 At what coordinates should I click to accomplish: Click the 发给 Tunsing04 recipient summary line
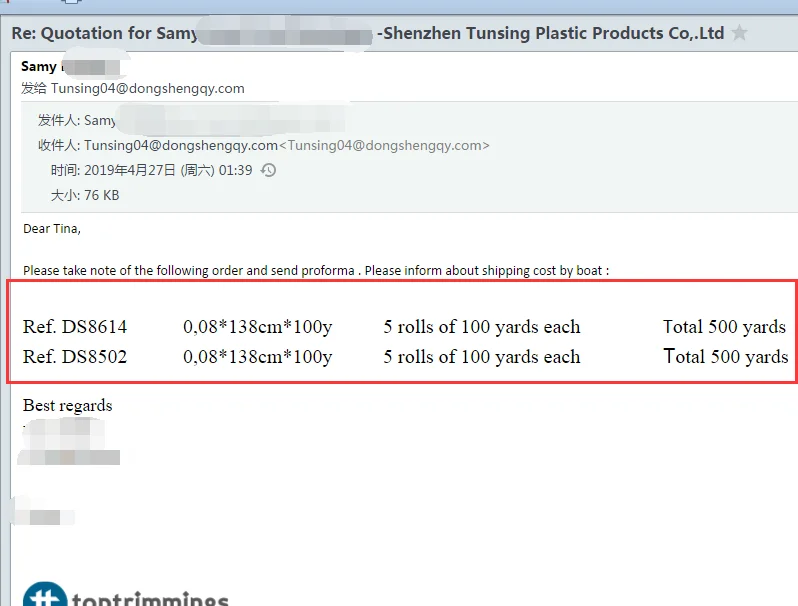point(132,88)
